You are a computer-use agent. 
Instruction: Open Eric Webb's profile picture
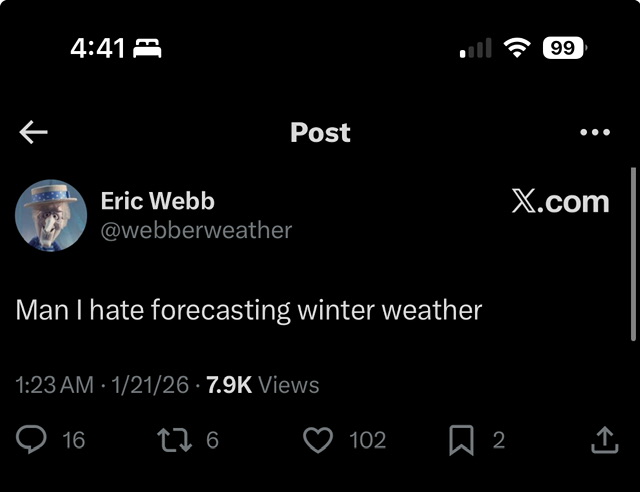[51, 215]
